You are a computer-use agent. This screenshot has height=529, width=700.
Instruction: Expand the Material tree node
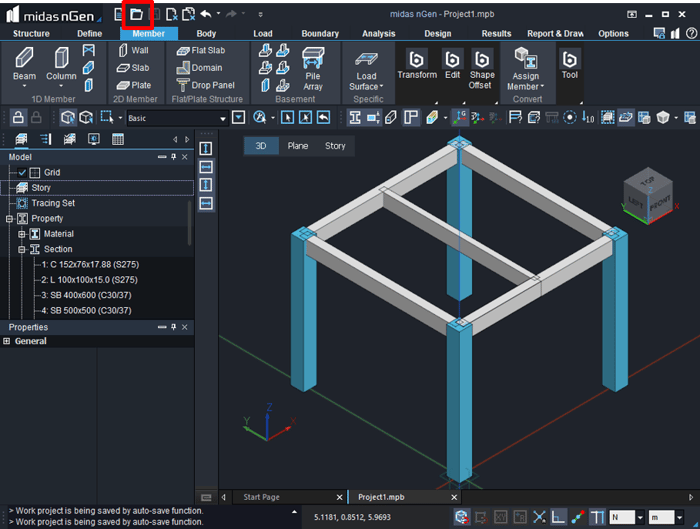point(21,234)
